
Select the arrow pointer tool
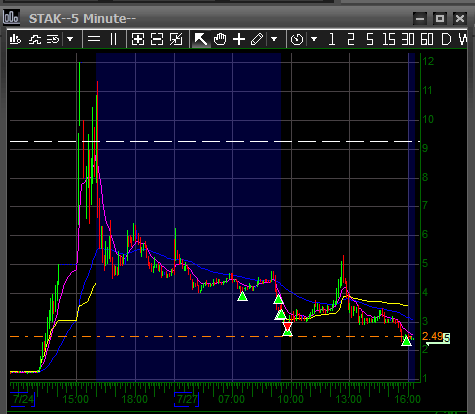coord(201,39)
